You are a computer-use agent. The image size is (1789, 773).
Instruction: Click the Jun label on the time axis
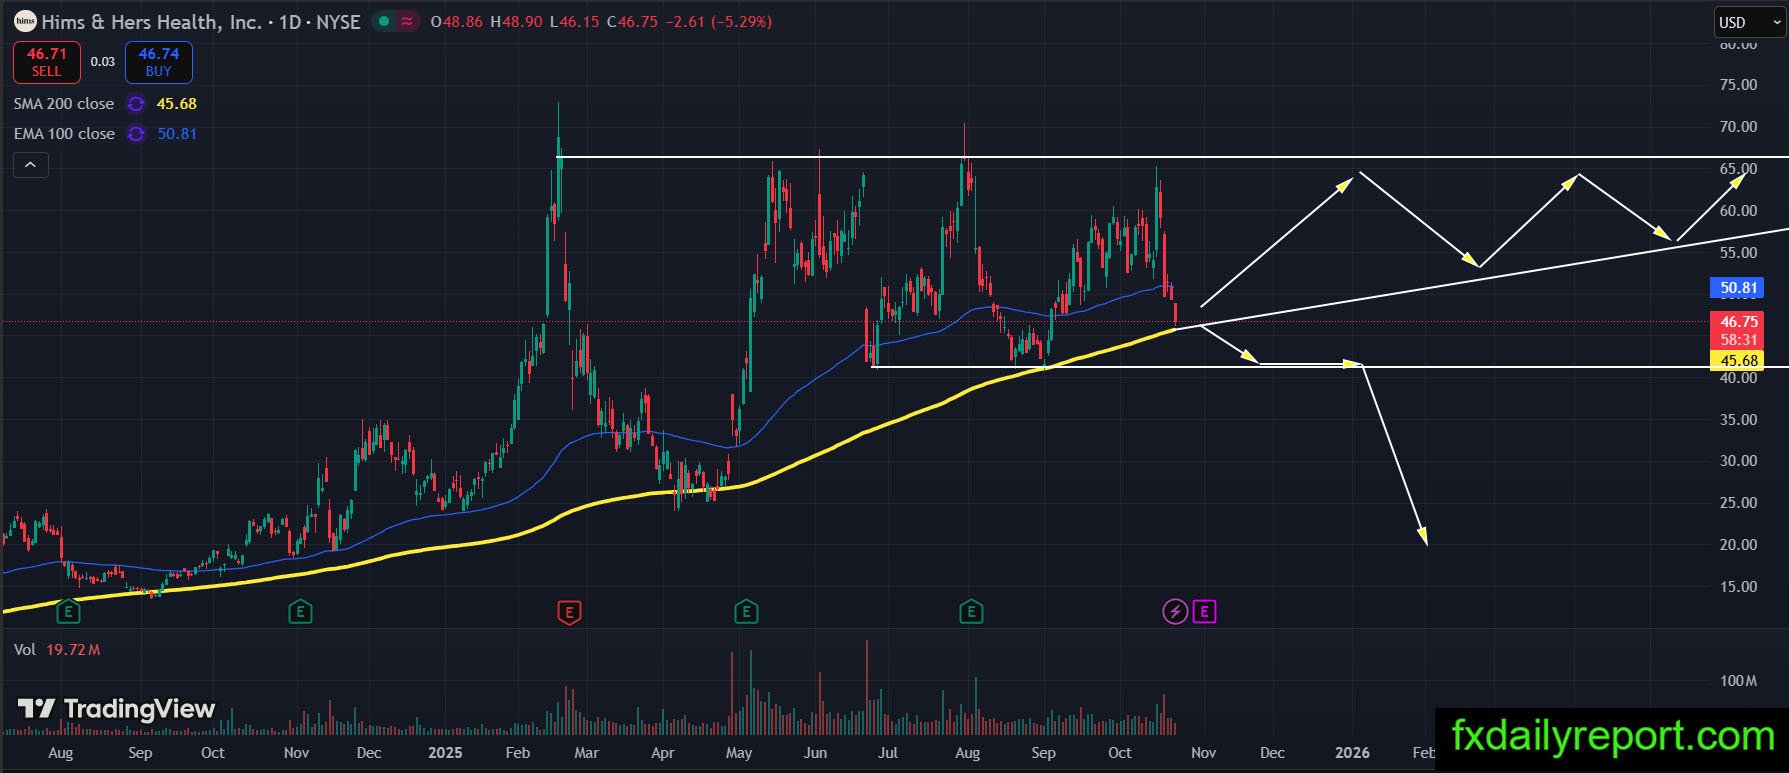point(815,753)
